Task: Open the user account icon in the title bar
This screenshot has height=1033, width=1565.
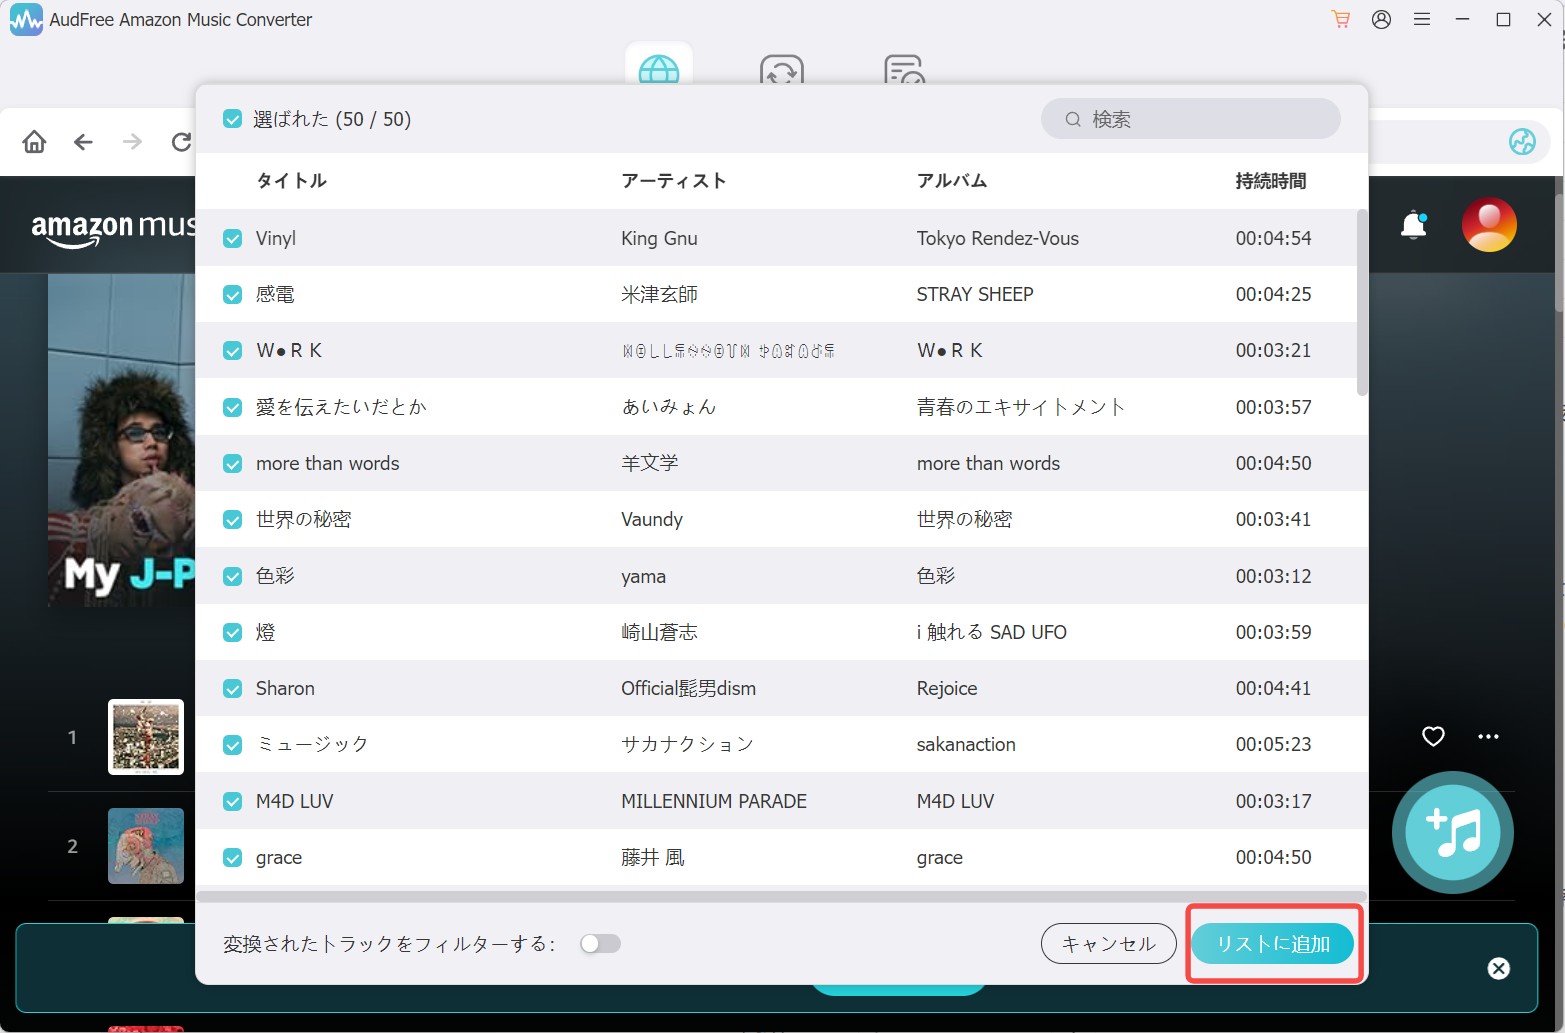Action: coord(1381,19)
